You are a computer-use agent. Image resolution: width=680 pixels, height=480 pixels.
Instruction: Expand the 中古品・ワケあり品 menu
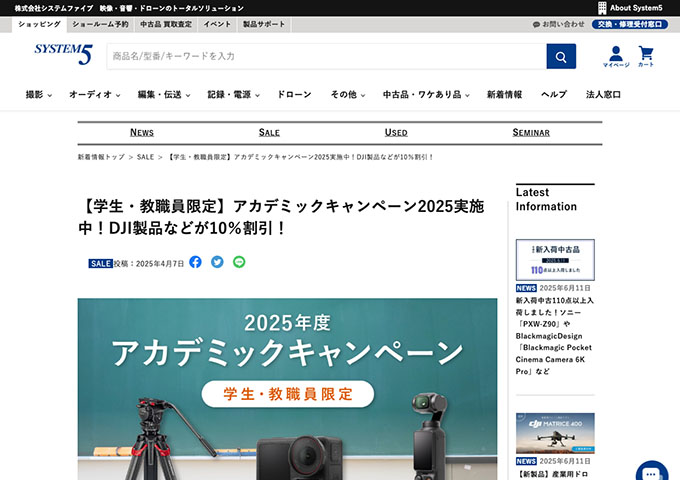coord(426,95)
